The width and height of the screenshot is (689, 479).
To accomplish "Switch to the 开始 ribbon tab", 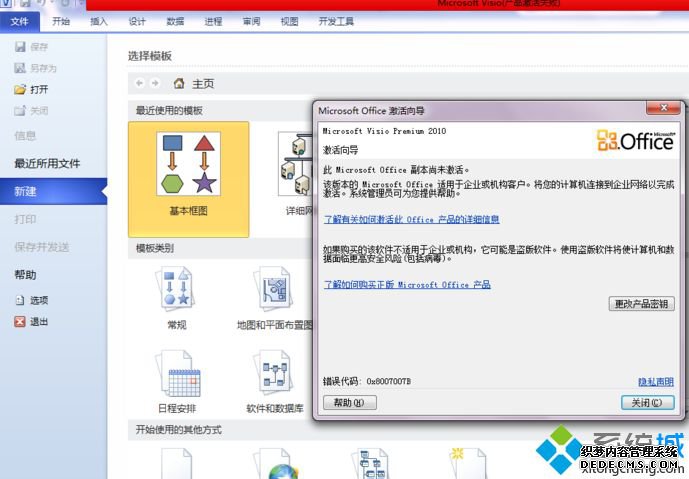I will tap(61, 21).
